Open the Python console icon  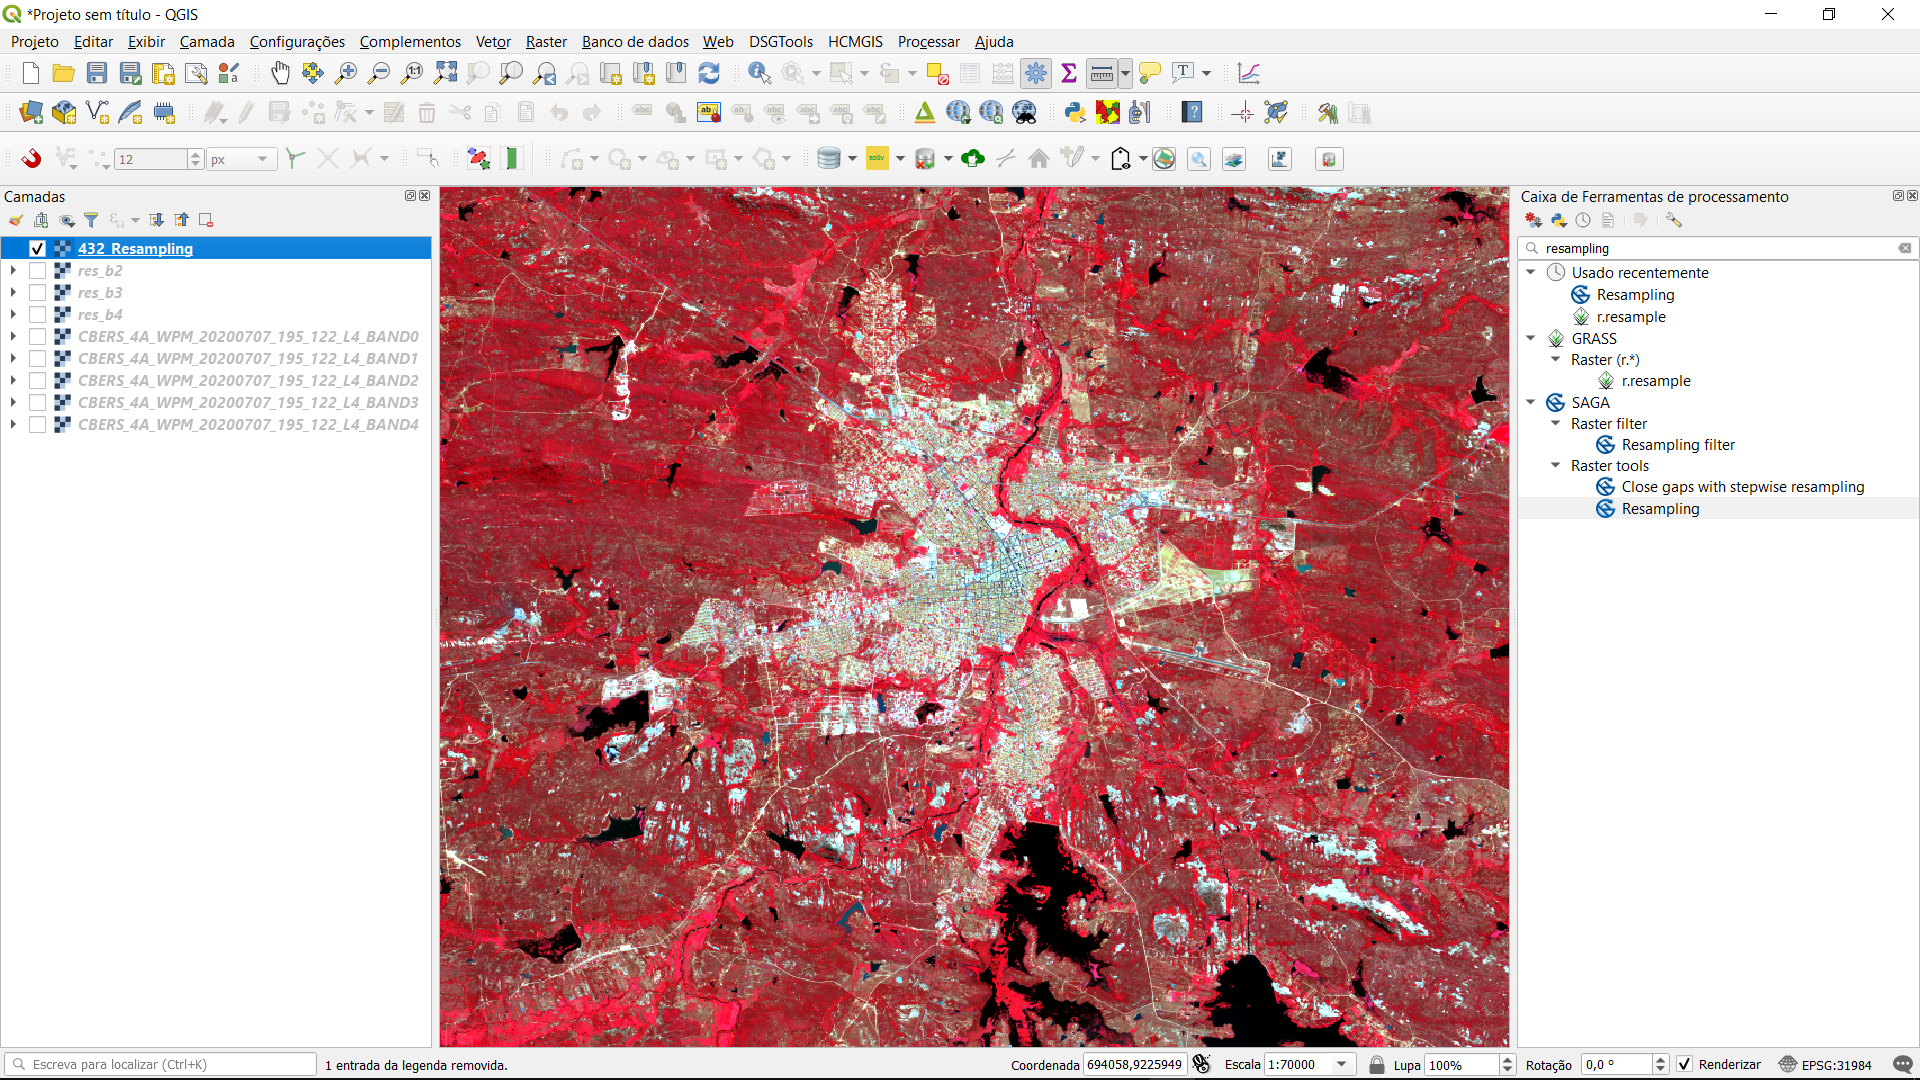click(1075, 112)
